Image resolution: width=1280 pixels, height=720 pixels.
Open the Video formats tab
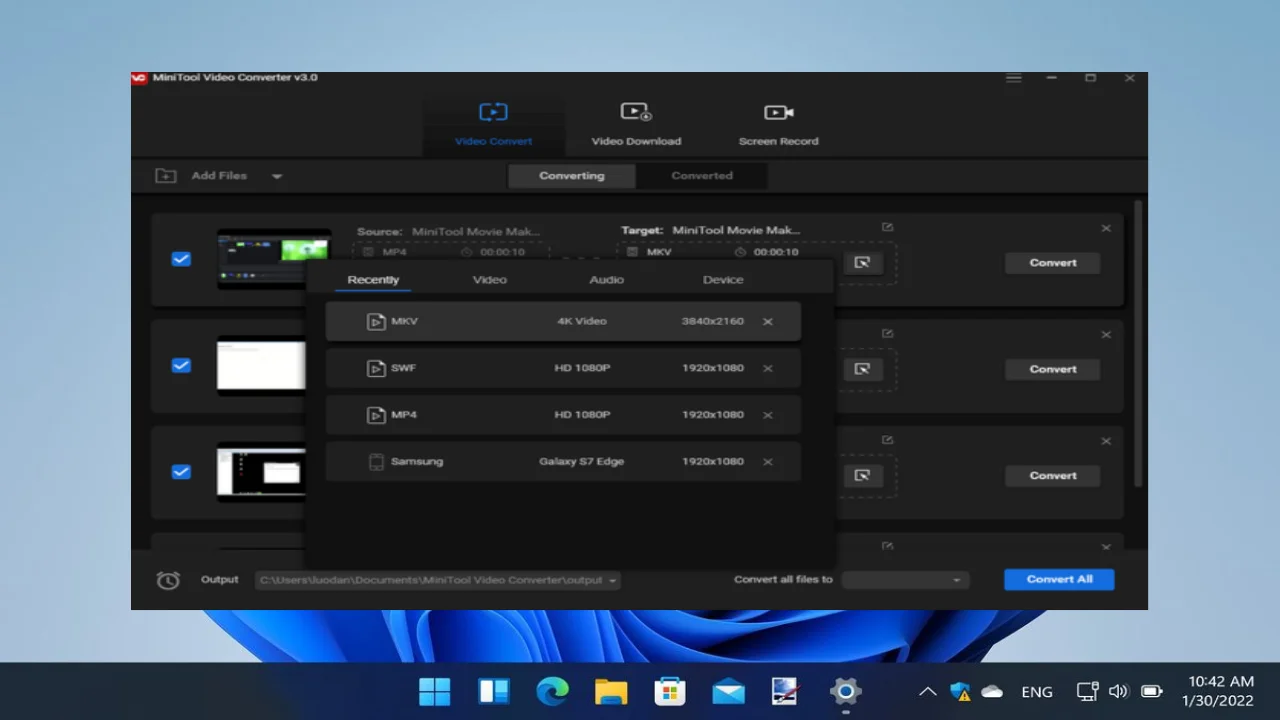490,280
